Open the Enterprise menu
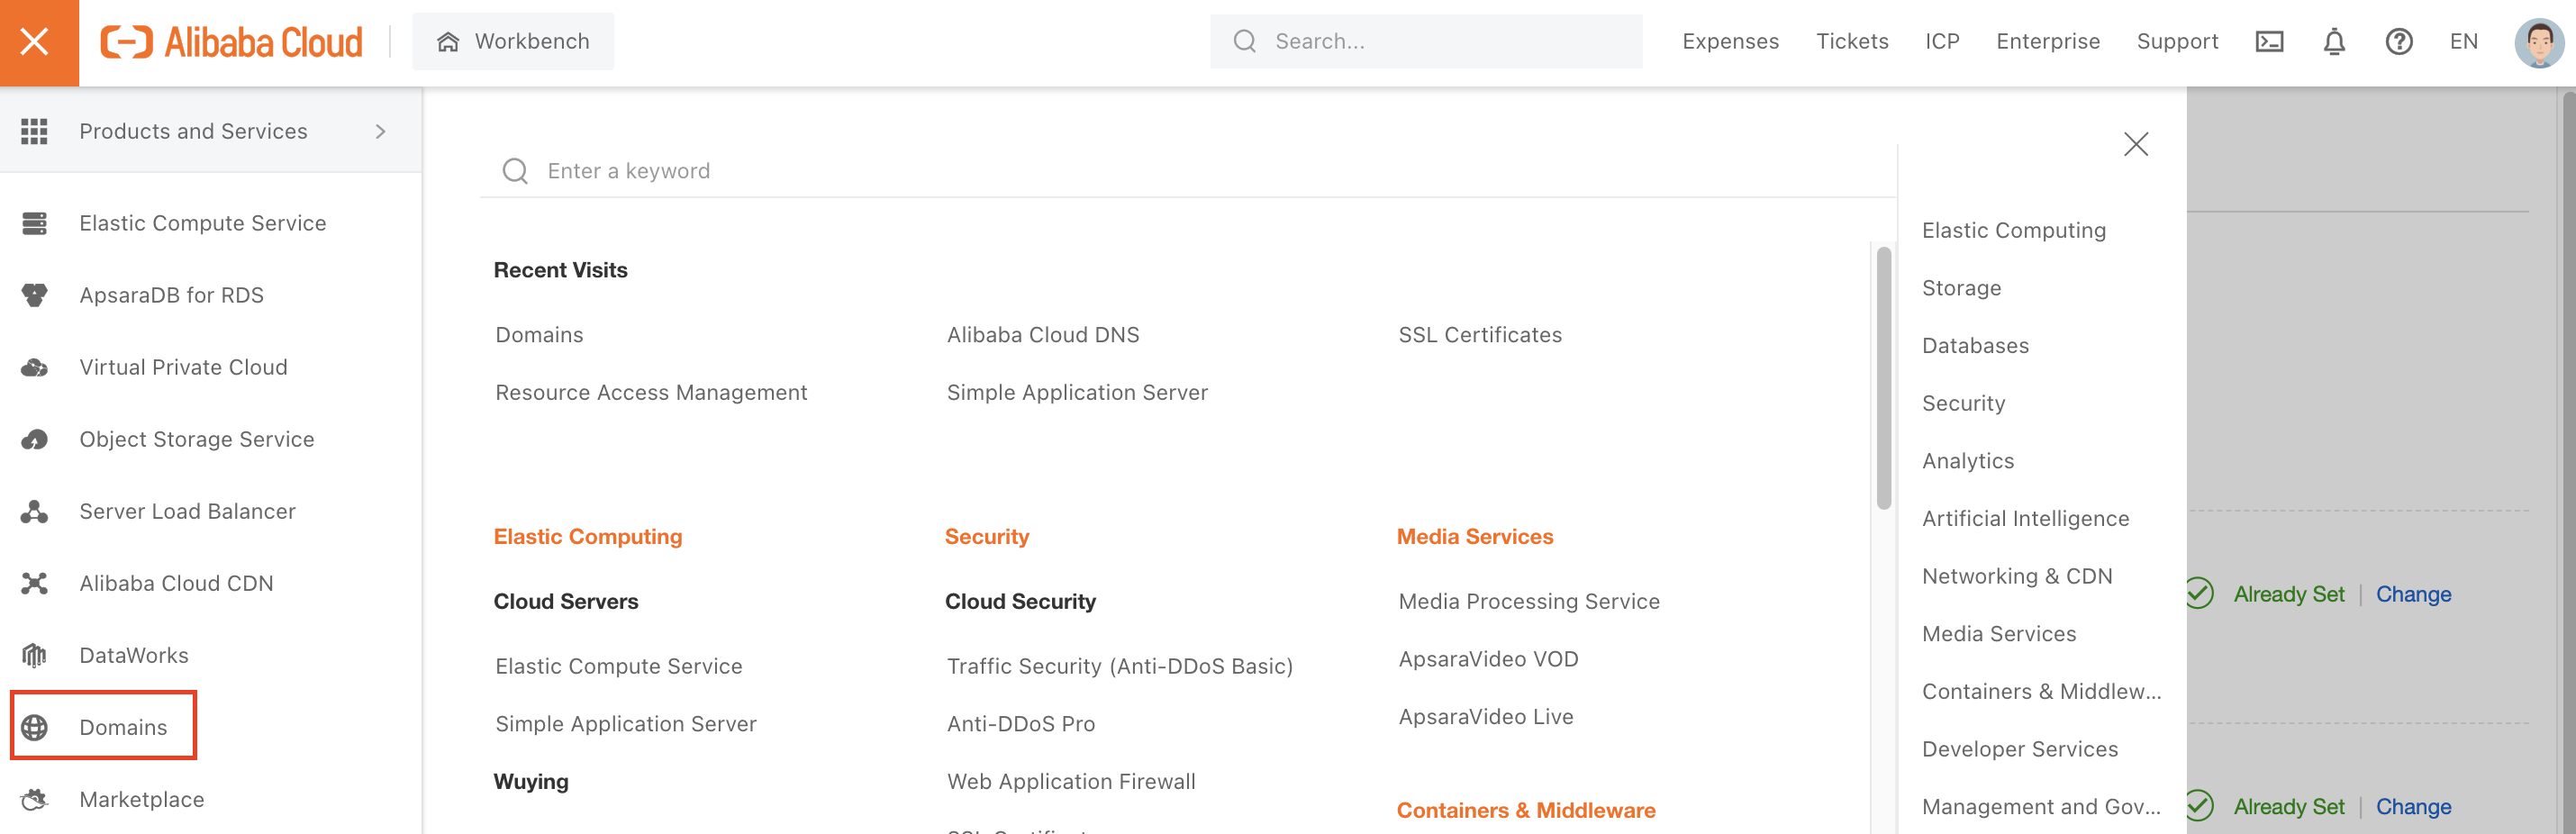This screenshot has width=2576, height=834. click(x=2048, y=42)
